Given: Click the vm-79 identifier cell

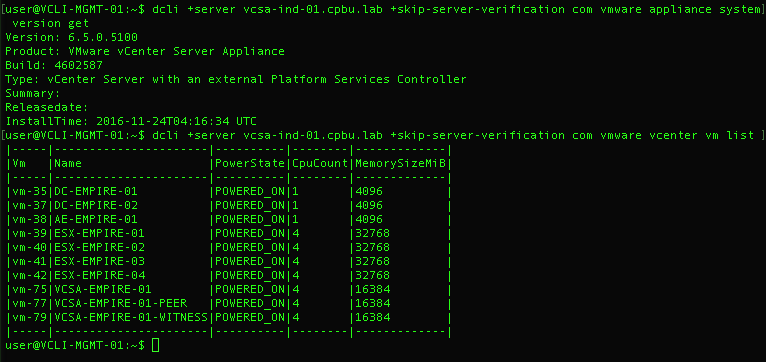Looking at the screenshot, I should tap(30, 318).
